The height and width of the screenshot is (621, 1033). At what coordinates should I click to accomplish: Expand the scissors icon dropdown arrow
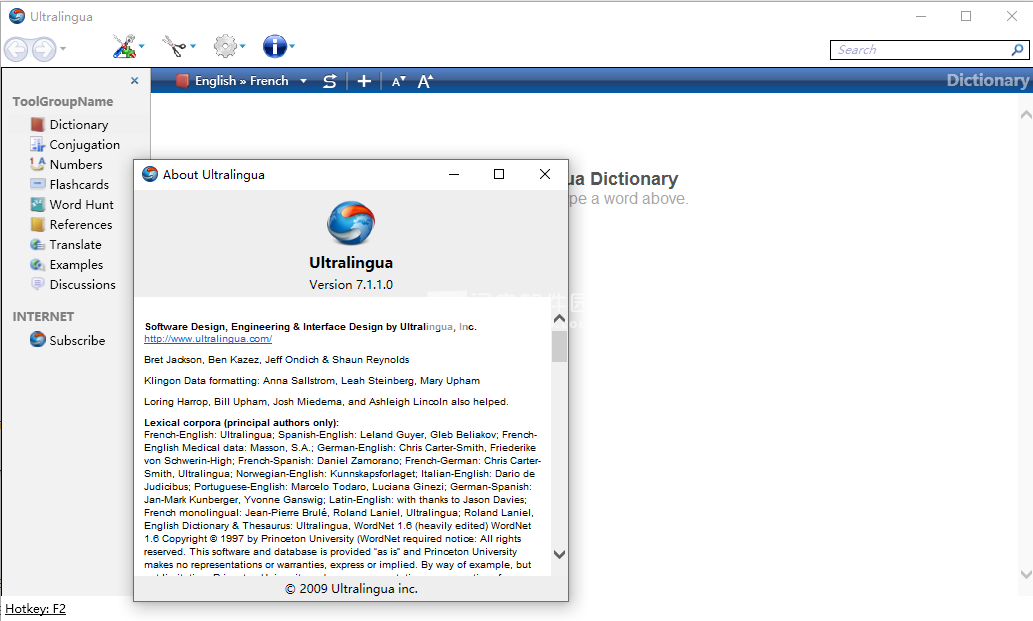click(x=193, y=46)
